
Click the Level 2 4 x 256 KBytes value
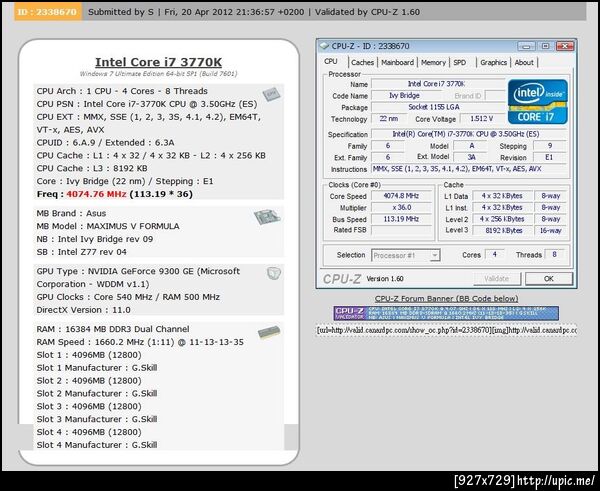pos(503,219)
